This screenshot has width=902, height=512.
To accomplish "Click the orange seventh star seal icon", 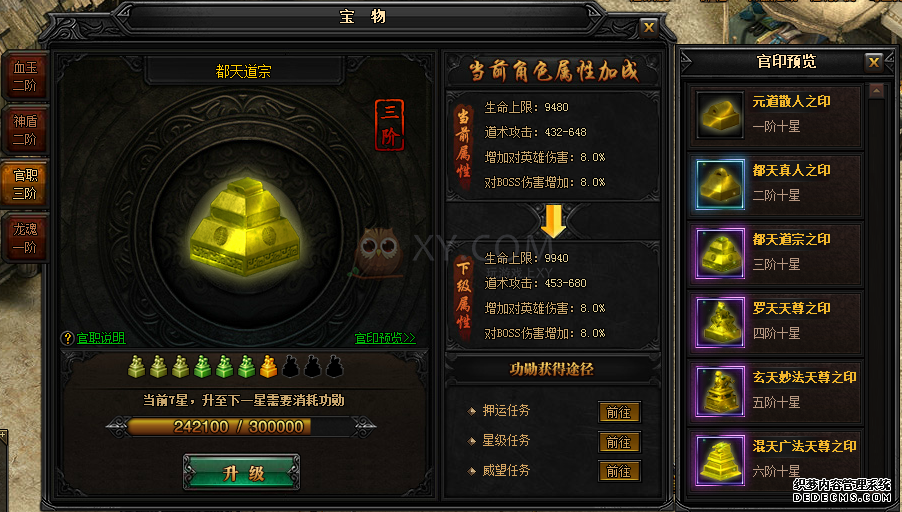I will click(x=269, y=366).
